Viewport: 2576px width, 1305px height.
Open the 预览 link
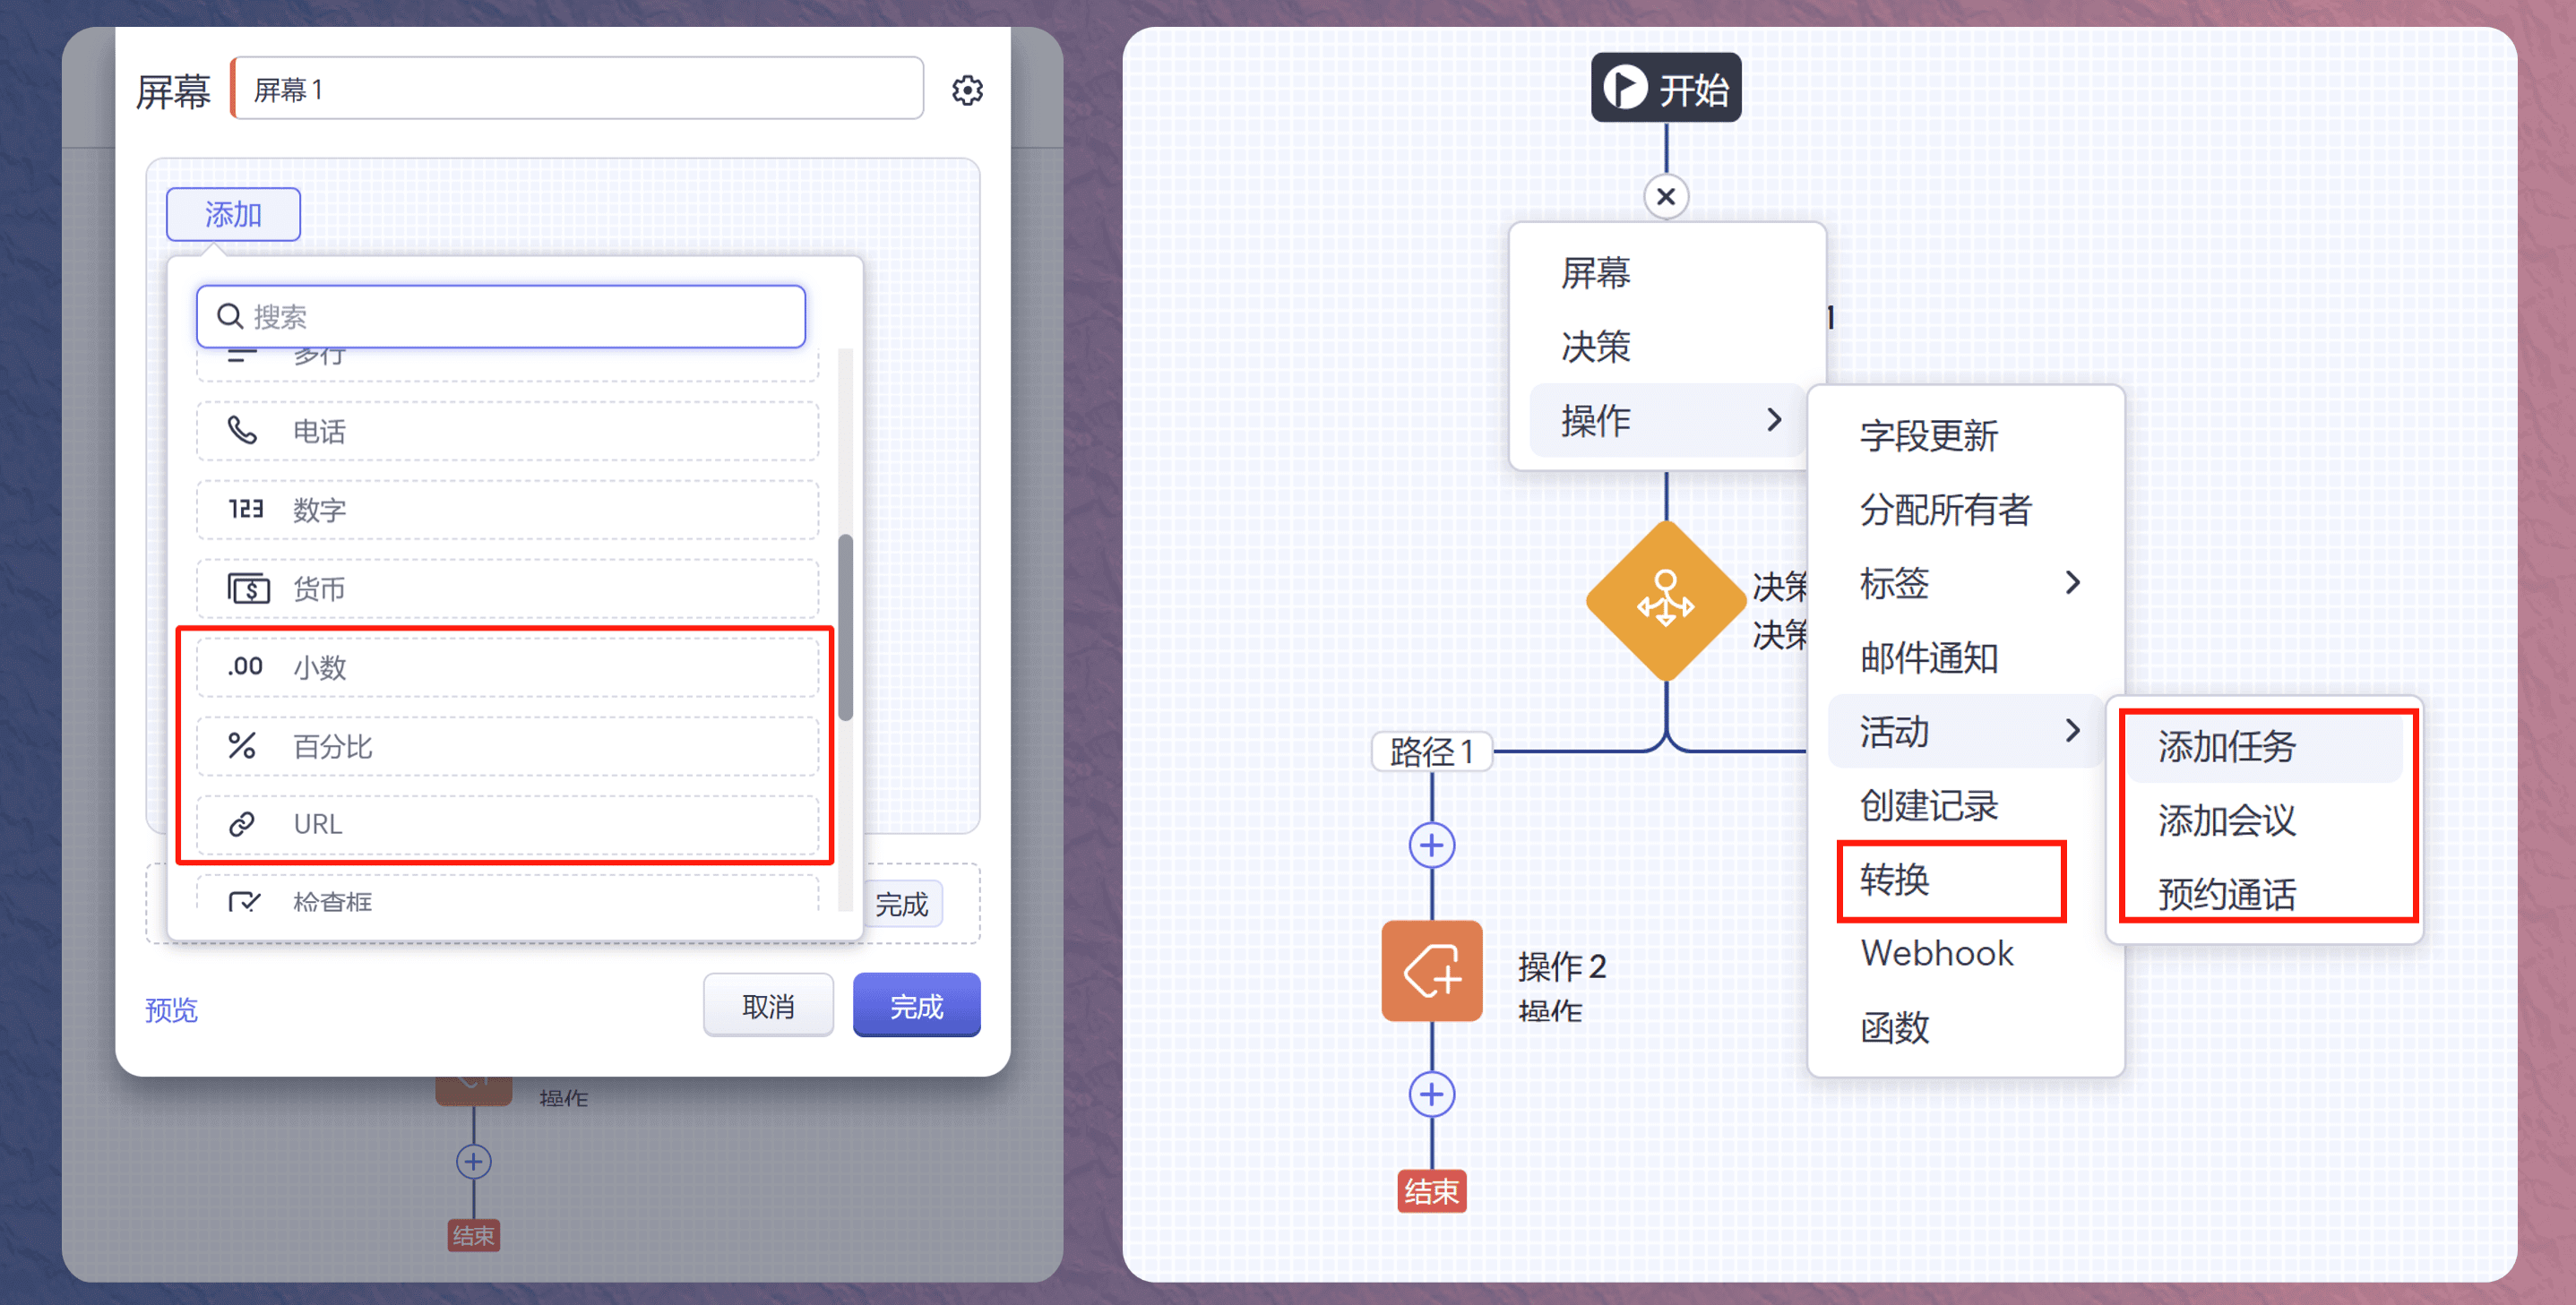[x=171, y=1010]
